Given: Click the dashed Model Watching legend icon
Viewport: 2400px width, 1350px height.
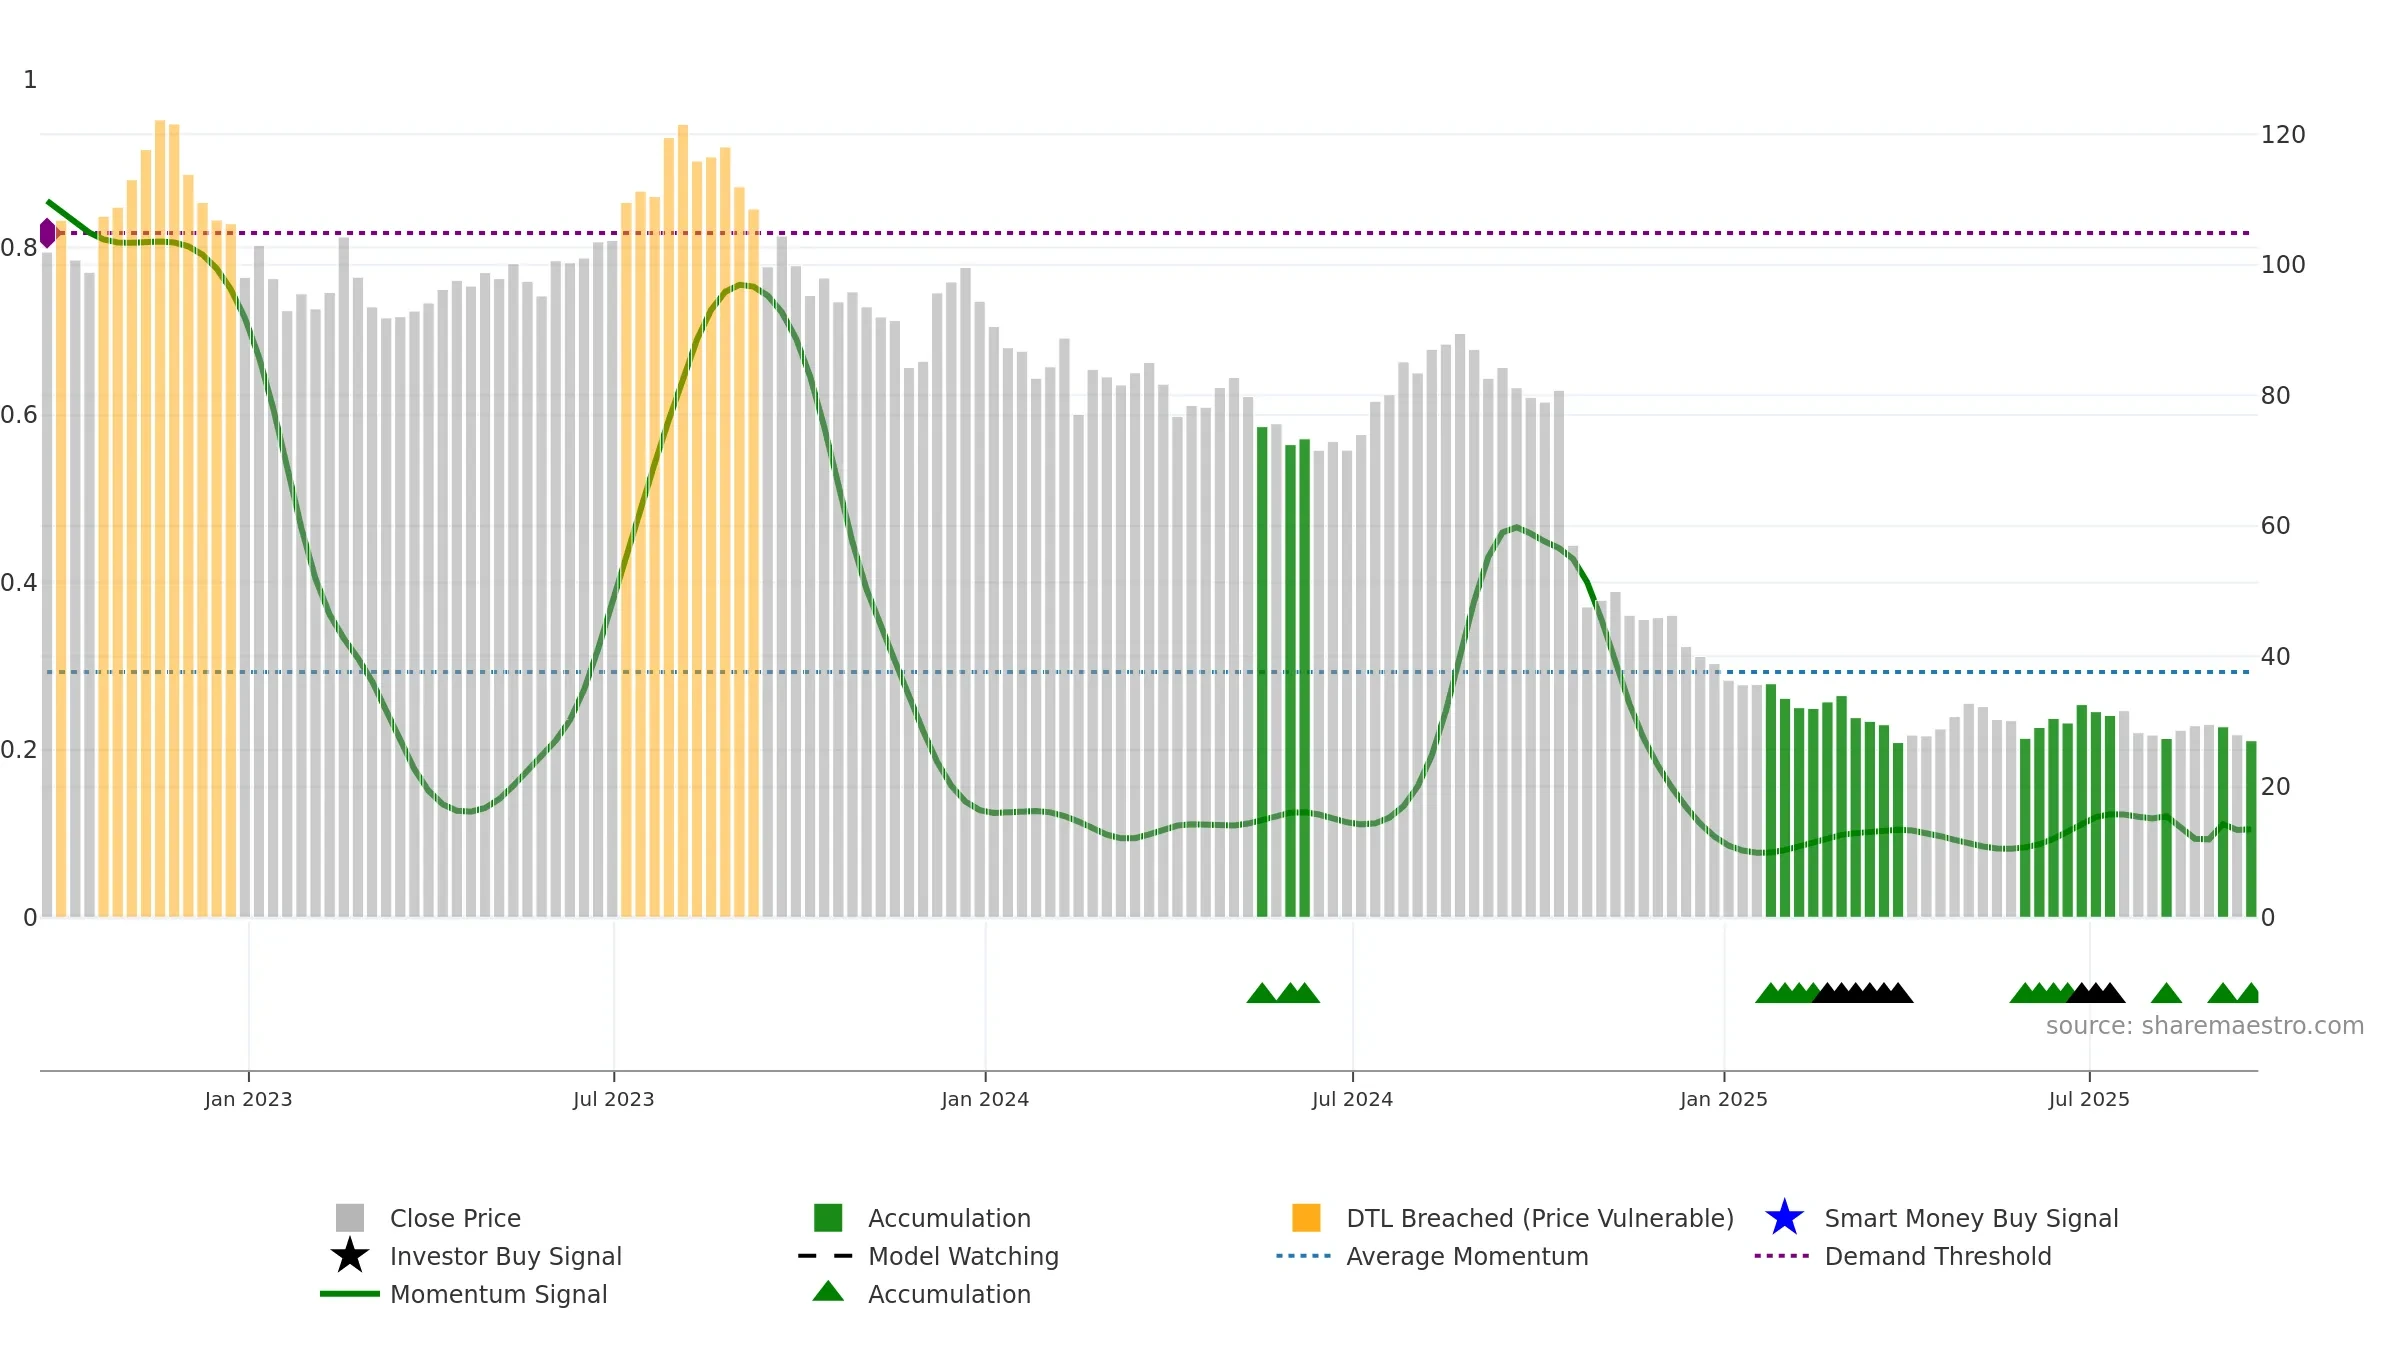Looking at the screenshot, I should tap(826, 1256).
